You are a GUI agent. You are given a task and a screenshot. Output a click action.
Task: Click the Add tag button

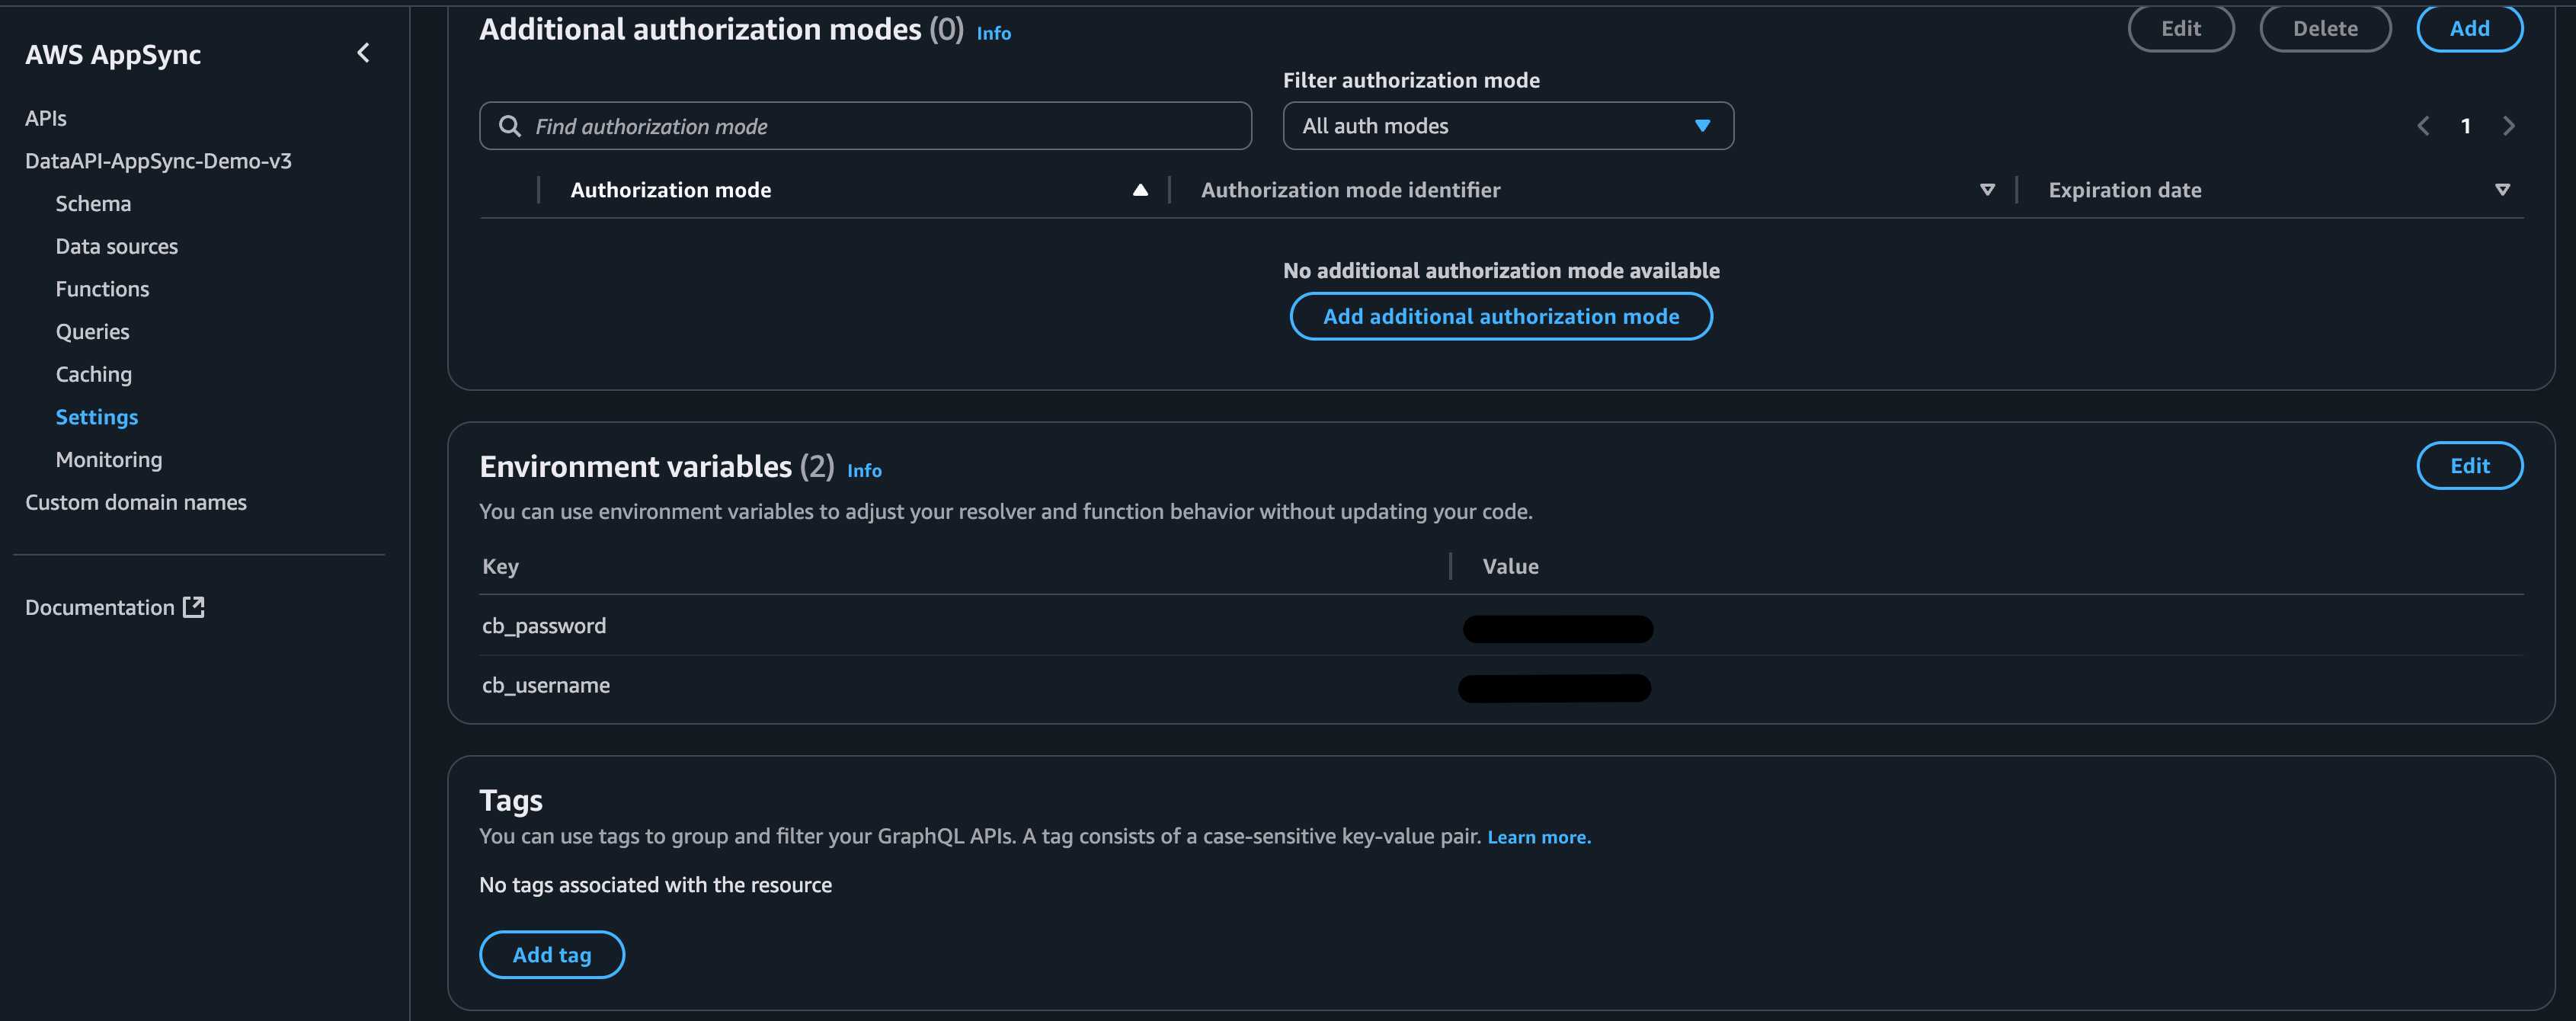tap(551, 955)
